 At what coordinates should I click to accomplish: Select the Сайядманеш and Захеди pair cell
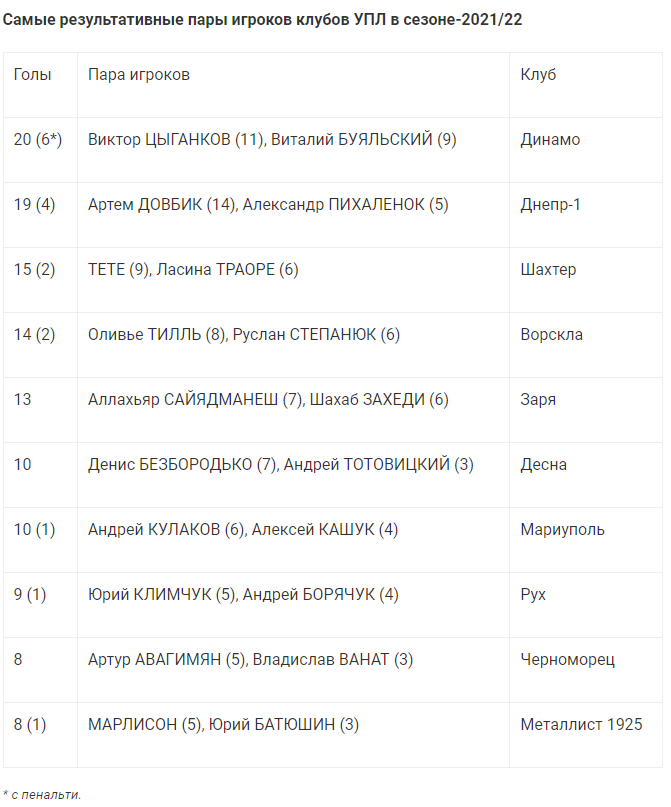[x=268, y=400]
